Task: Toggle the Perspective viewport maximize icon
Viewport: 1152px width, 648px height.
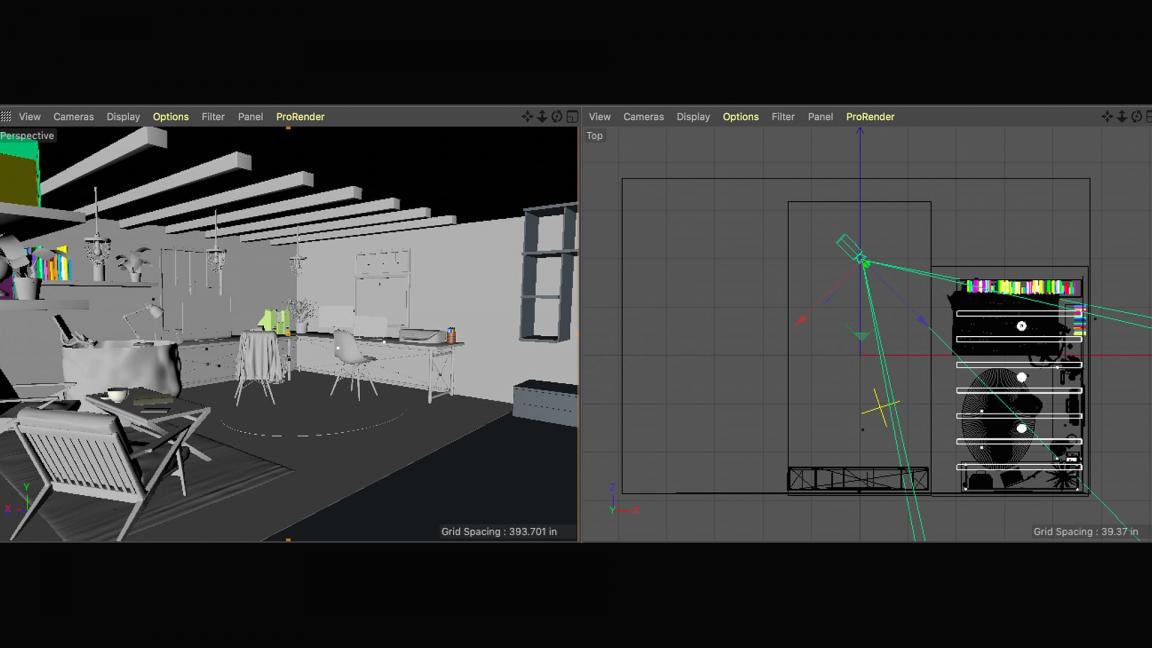Action: pos(572,116)
